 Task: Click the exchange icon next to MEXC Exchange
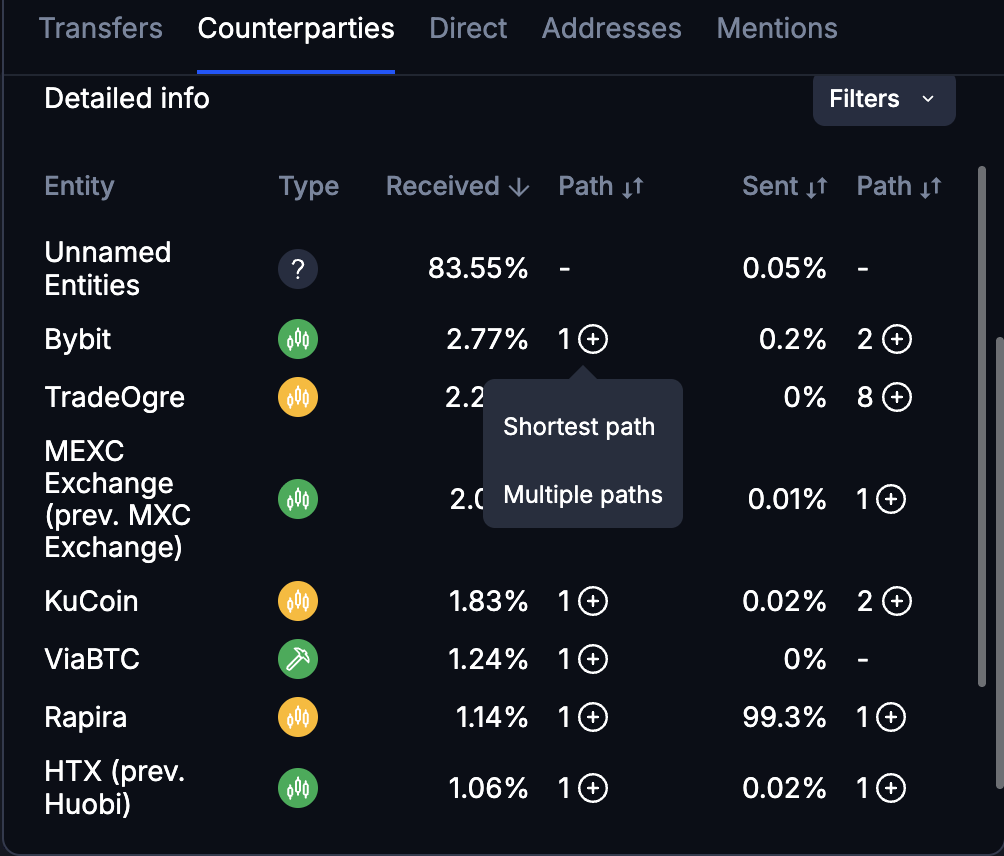[x=297, y=499]
